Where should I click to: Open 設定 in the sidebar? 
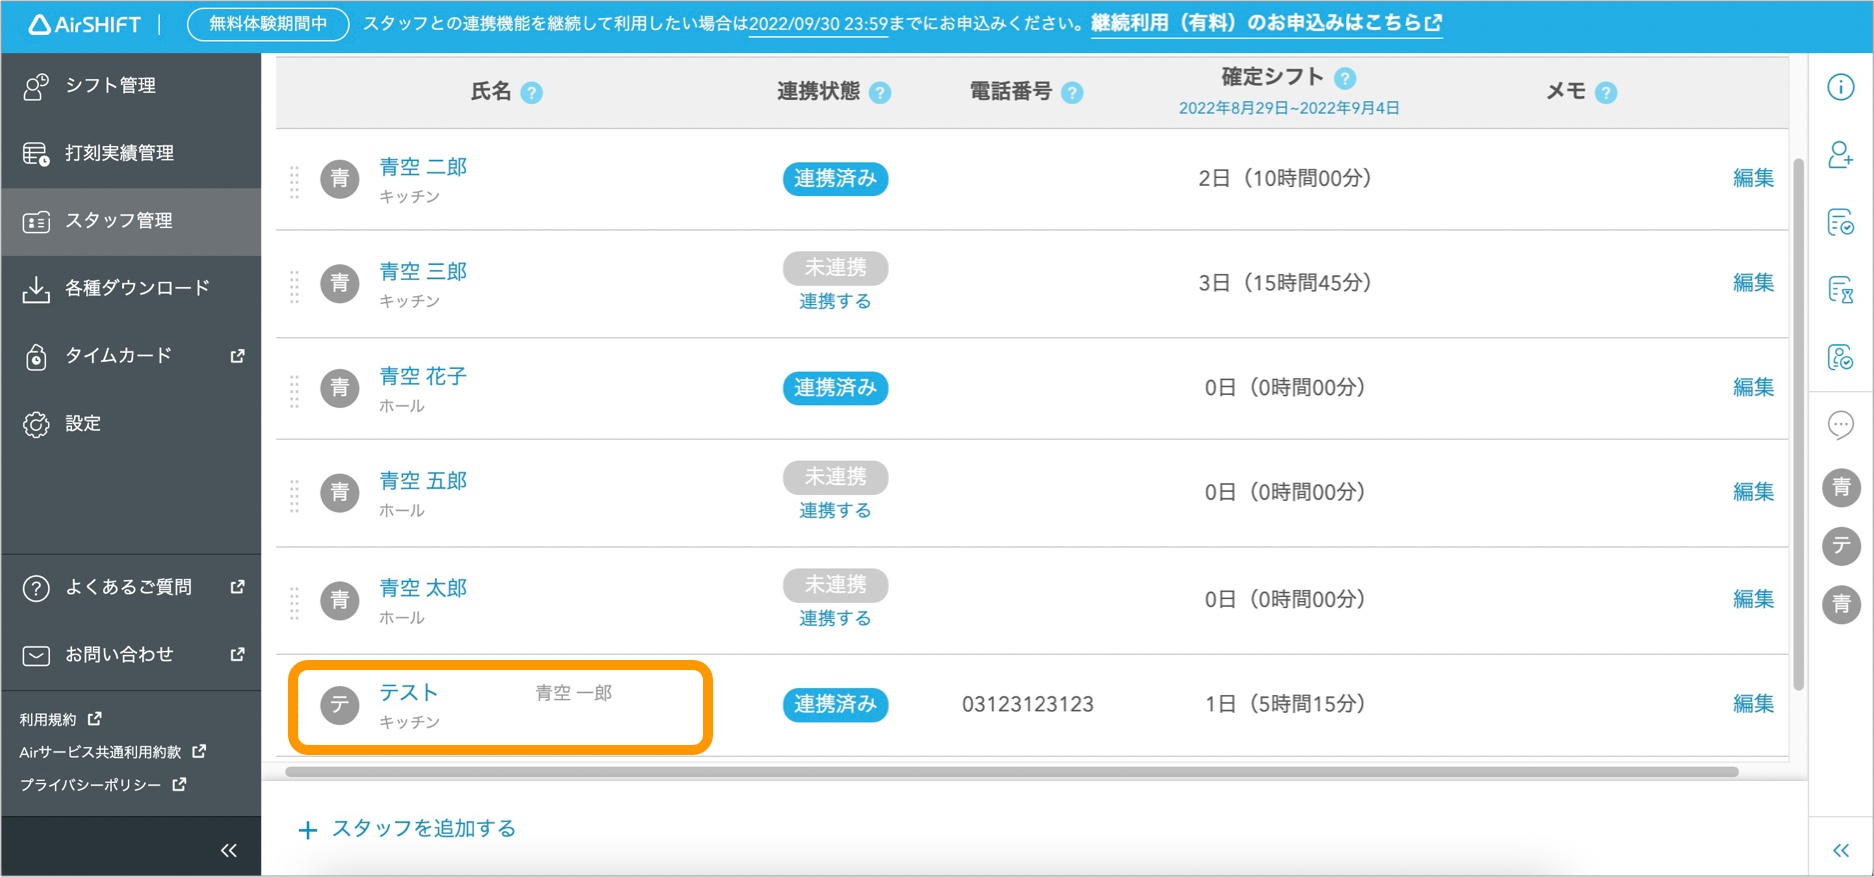(x=83, y=424)
